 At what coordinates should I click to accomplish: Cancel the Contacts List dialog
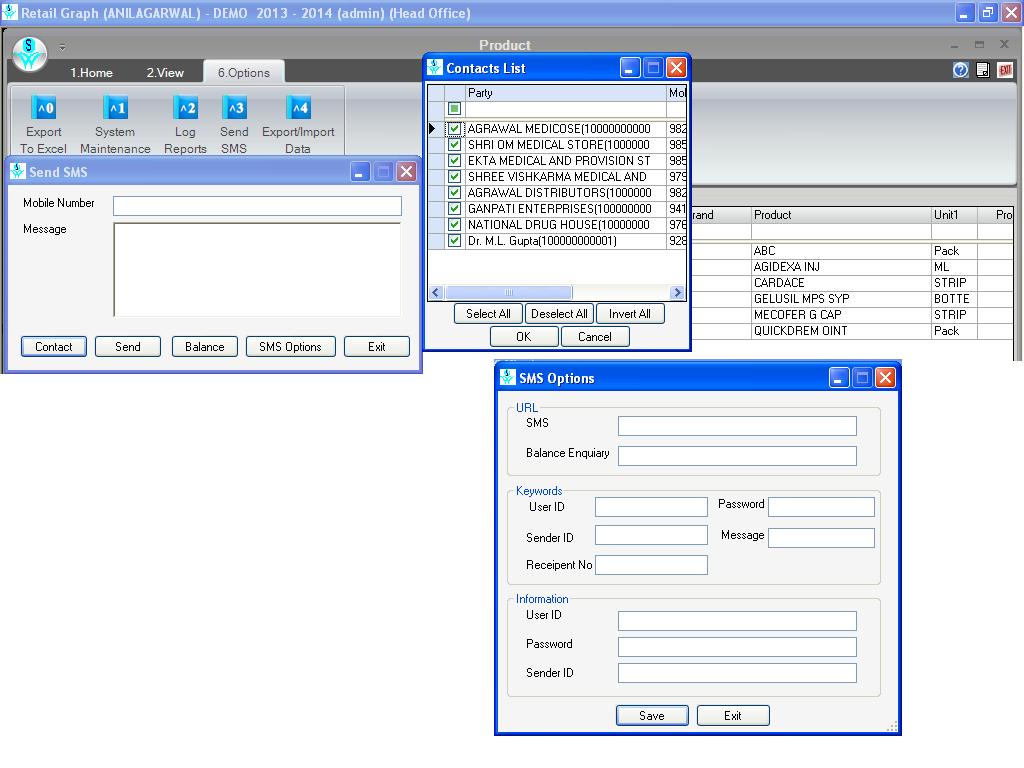[595, 337]
